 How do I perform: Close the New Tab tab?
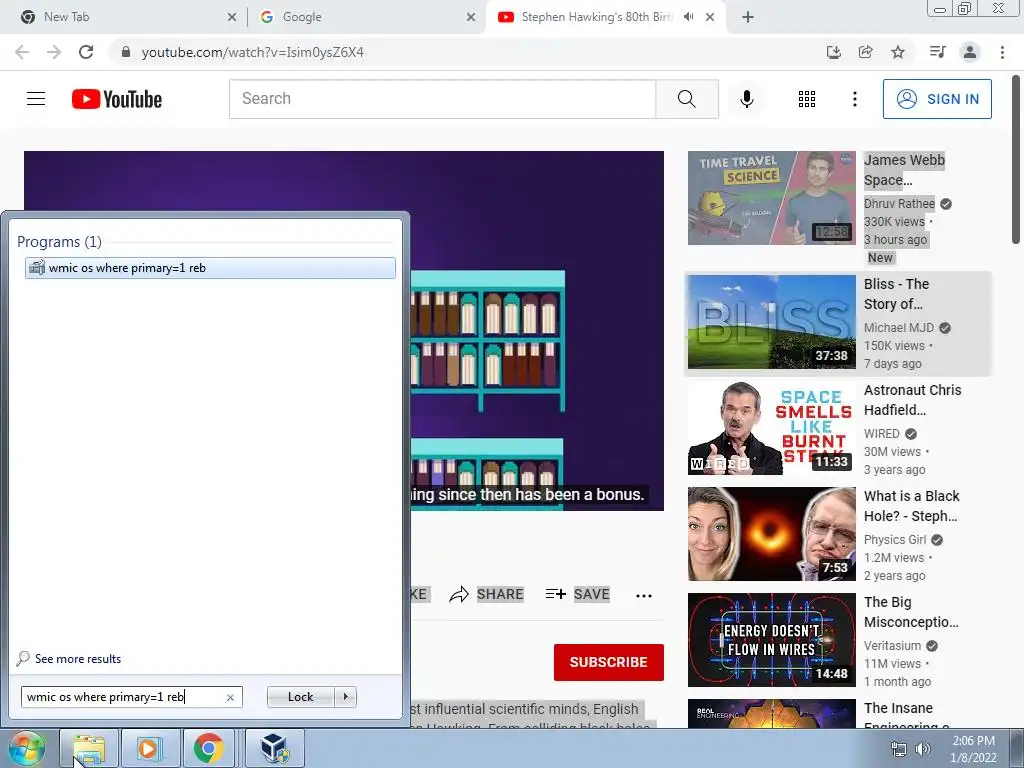coord(232,17)
